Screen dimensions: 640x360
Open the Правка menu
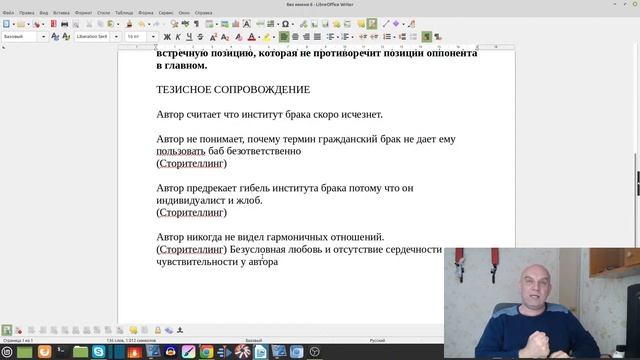[x=27, y=13]
